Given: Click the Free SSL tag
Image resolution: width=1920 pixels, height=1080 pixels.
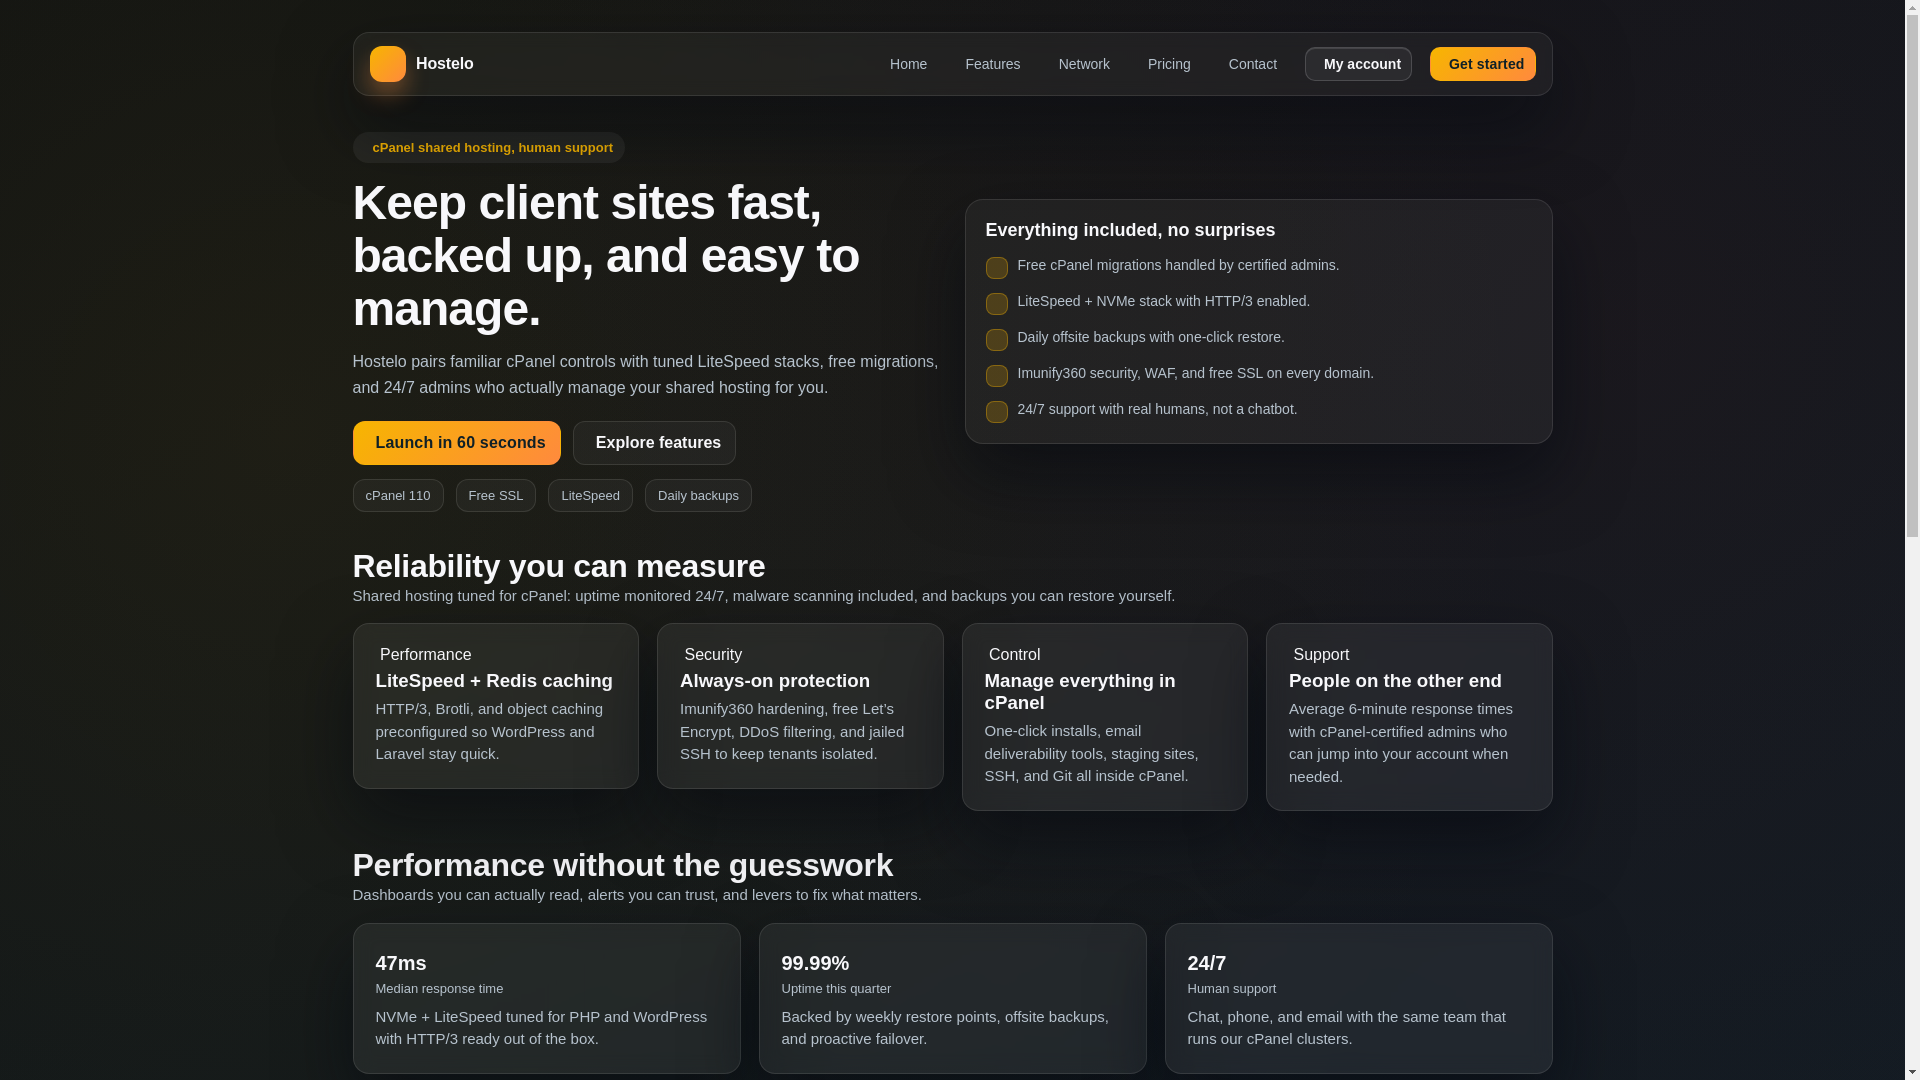Looking at the screenshot, I should click(495, 496).
